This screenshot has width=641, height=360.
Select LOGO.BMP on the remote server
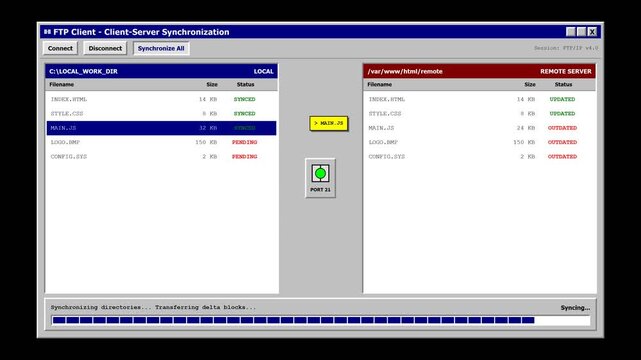(479, 142)
